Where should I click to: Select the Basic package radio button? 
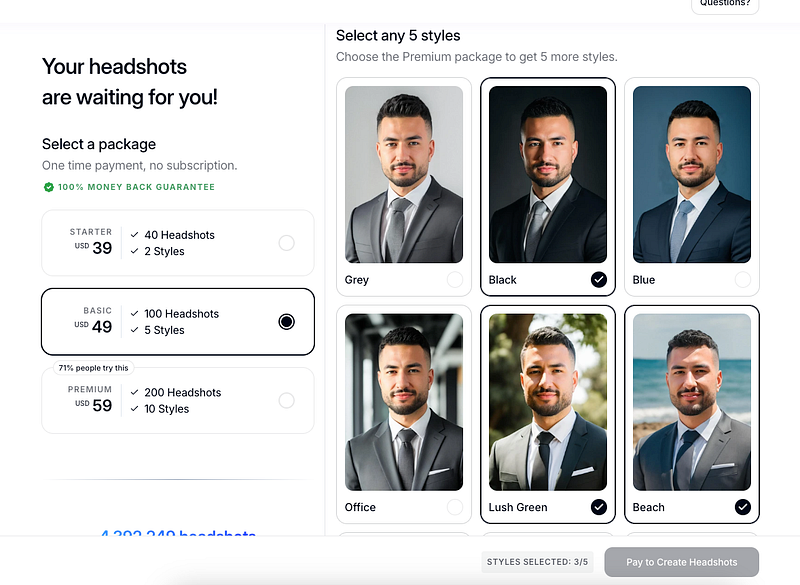click(x=287, y=321)
